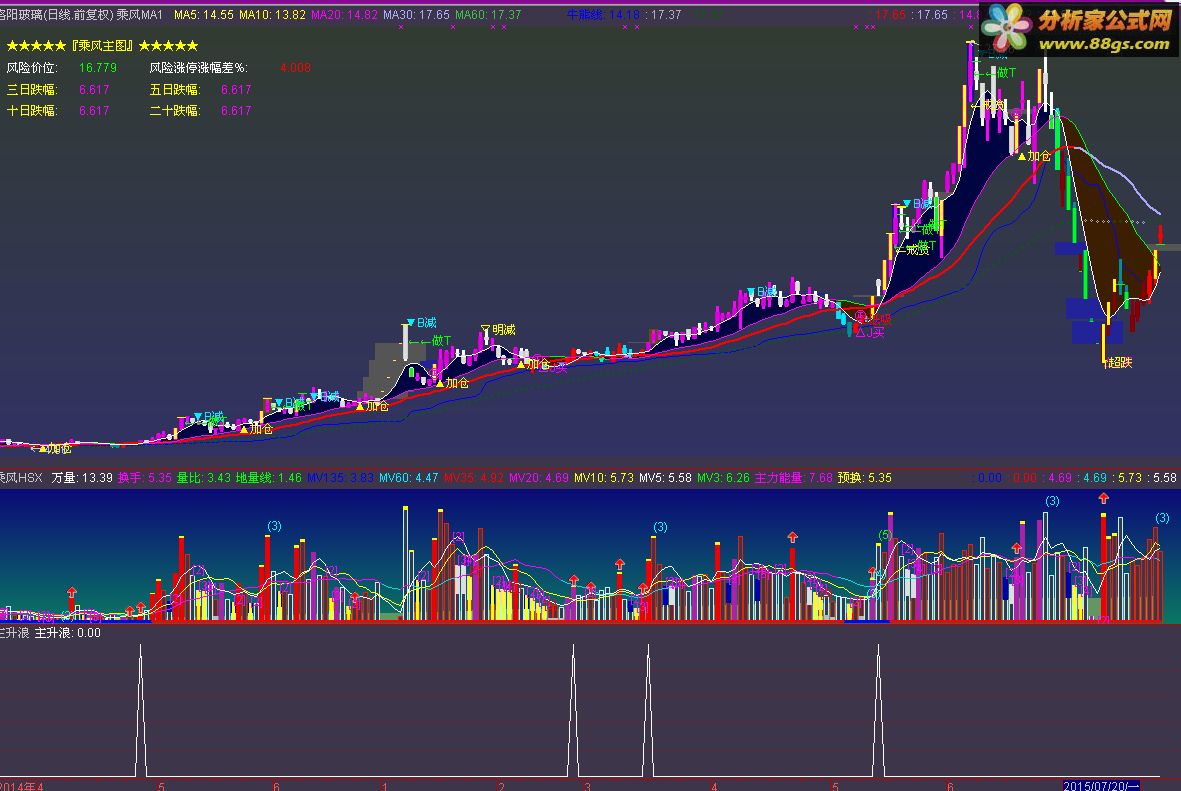The width and height of the screenshot is (1181, 791).
Task: Click the 乘风MA1 indicator name
Action: coord(139,14)
